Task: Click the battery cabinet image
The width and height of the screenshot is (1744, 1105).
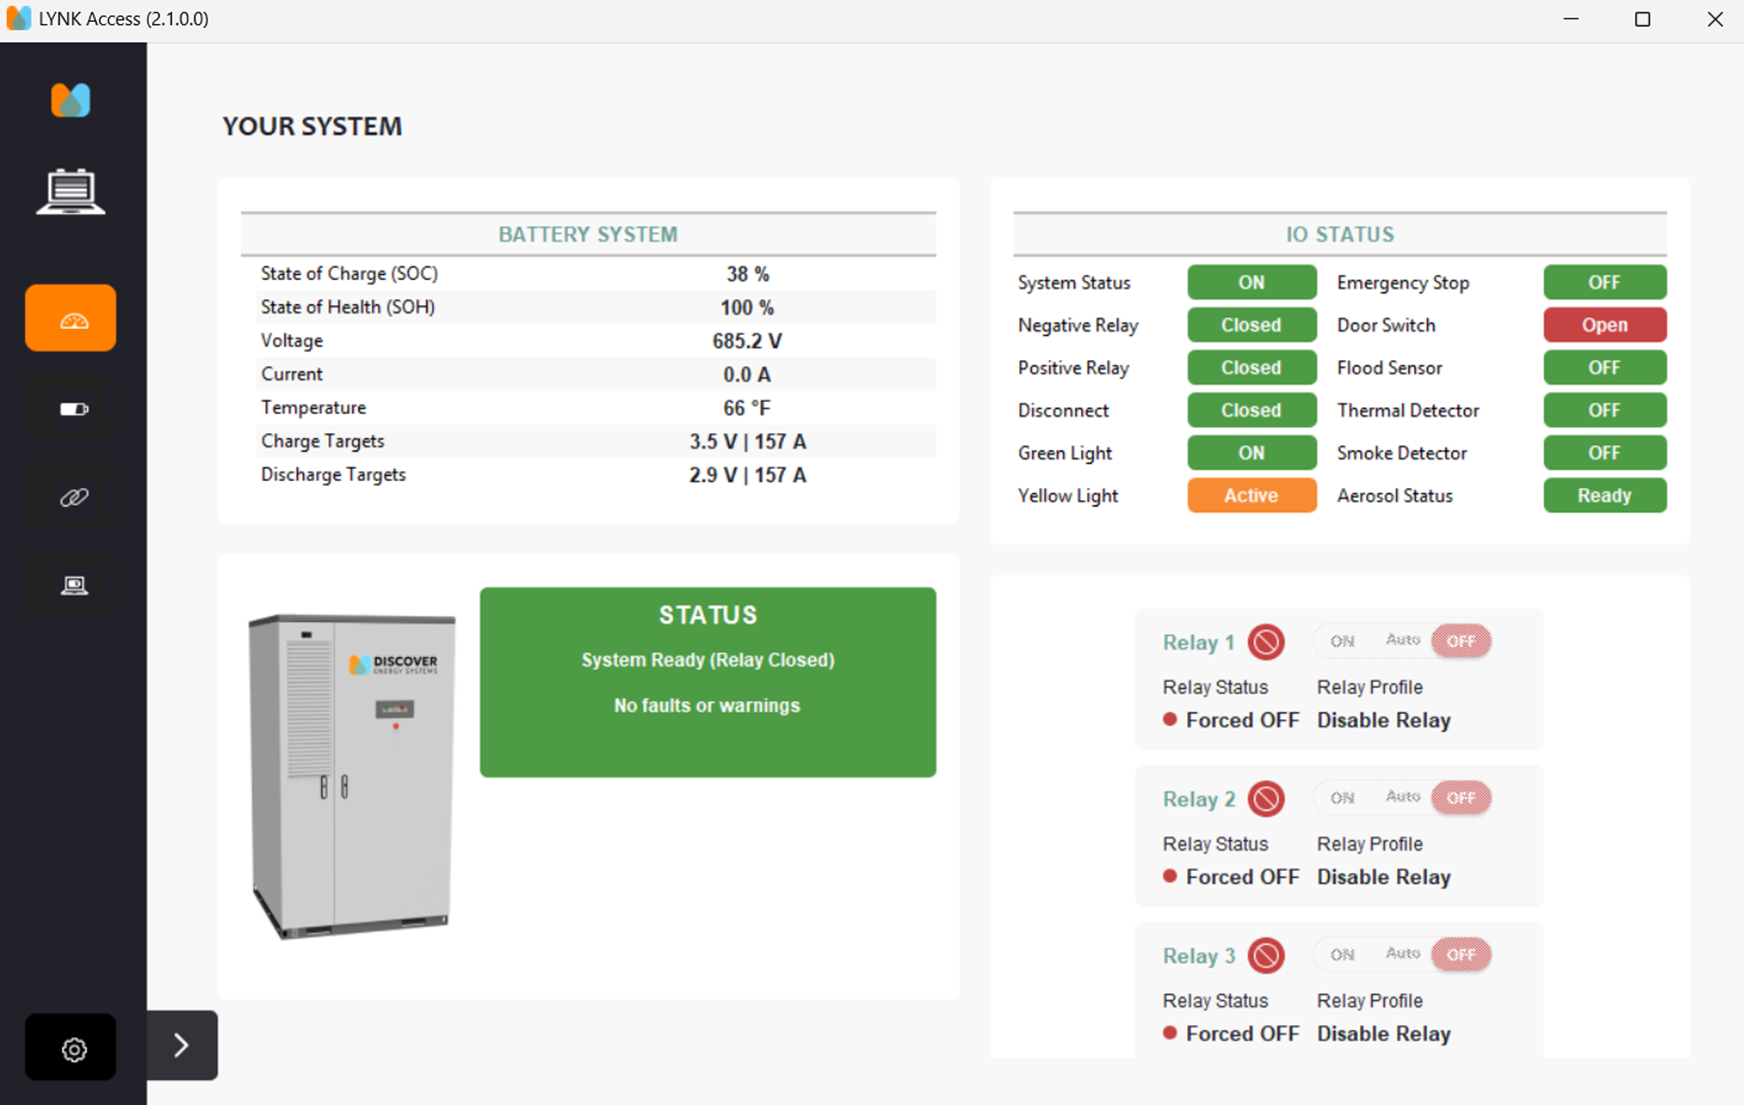Action: coord(351,776)
